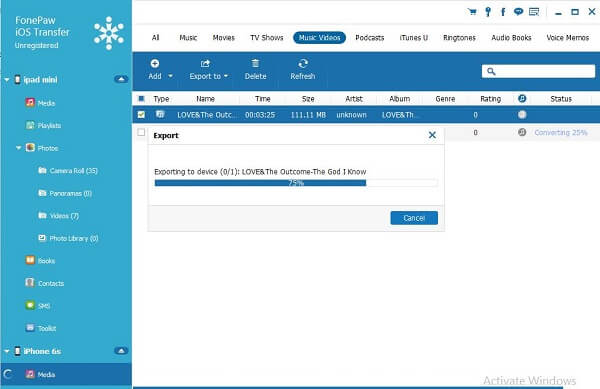Switch to the Podcasts tab

click(370, 37)
